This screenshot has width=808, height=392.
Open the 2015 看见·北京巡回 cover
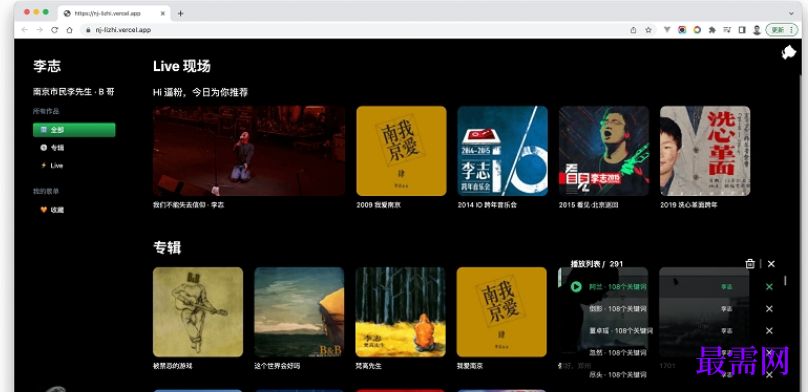[x=604, y=151]
